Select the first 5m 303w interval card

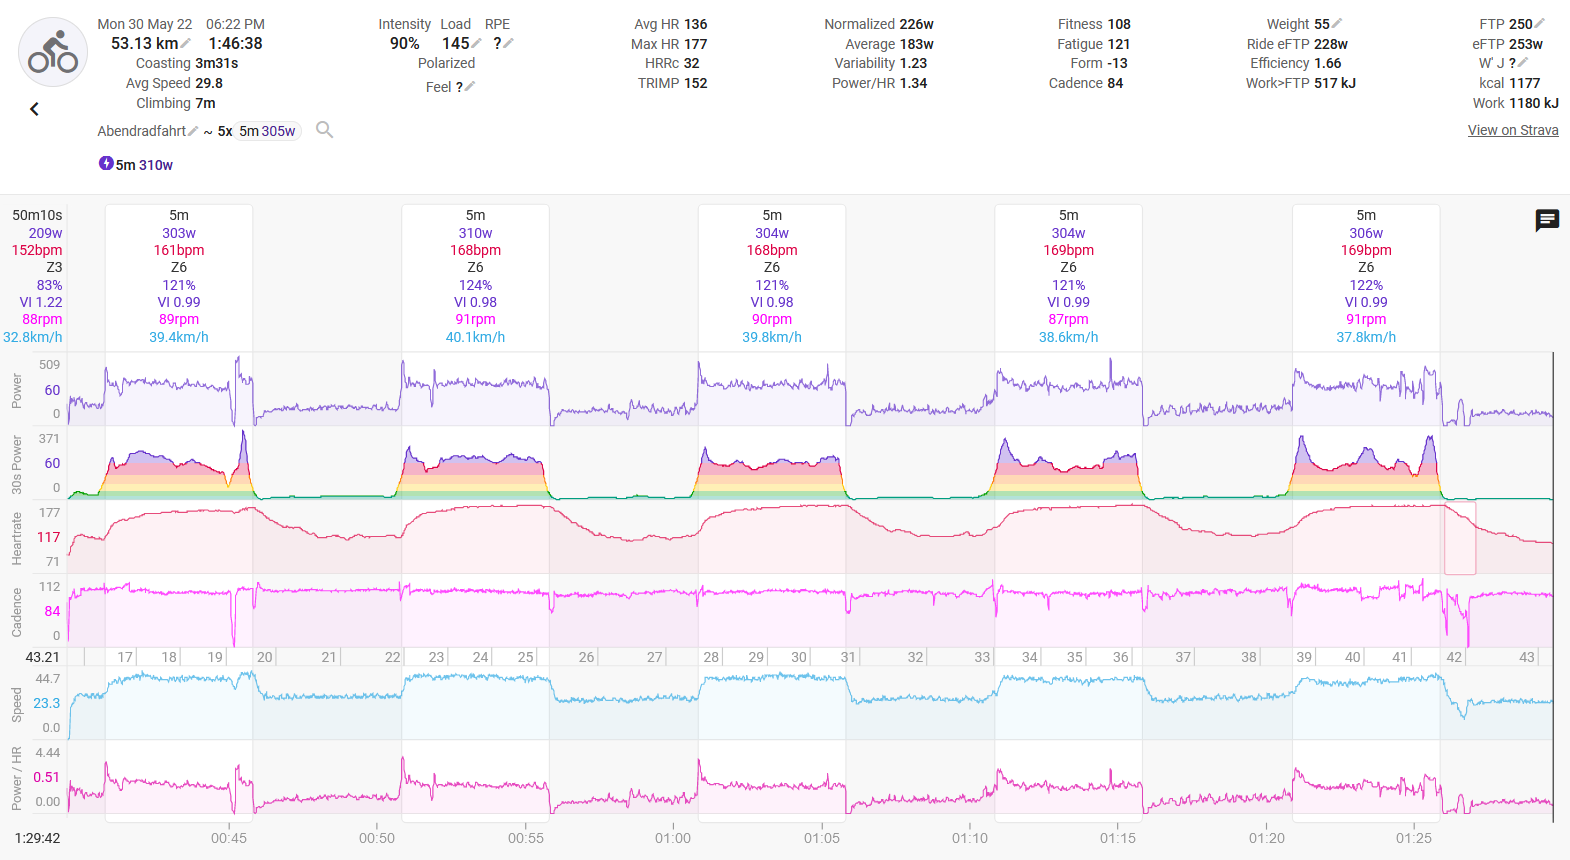pos(179,275)
